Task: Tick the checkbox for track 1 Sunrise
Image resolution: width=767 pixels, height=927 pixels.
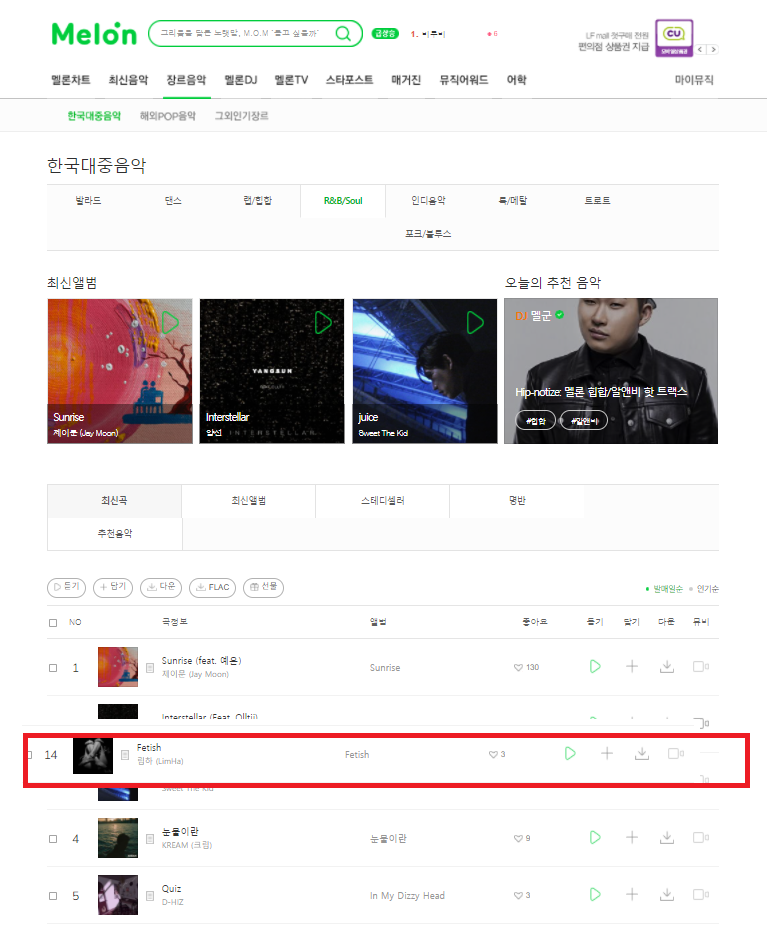Action: pos(53,668)
